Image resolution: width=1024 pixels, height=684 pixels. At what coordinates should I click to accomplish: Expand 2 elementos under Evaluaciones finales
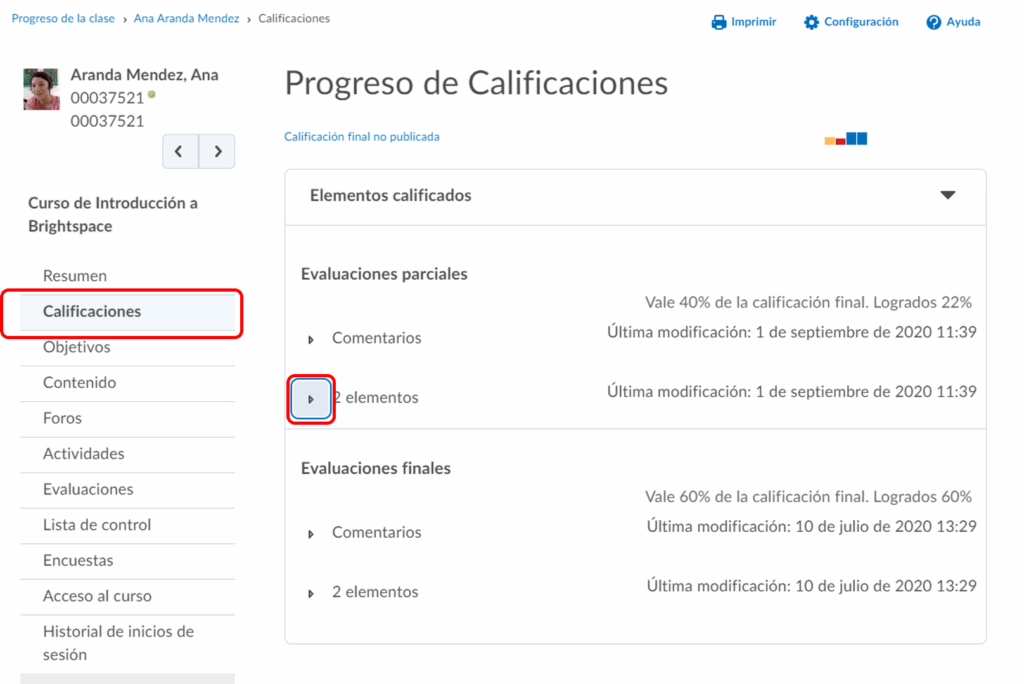click(x=311, y=593)
